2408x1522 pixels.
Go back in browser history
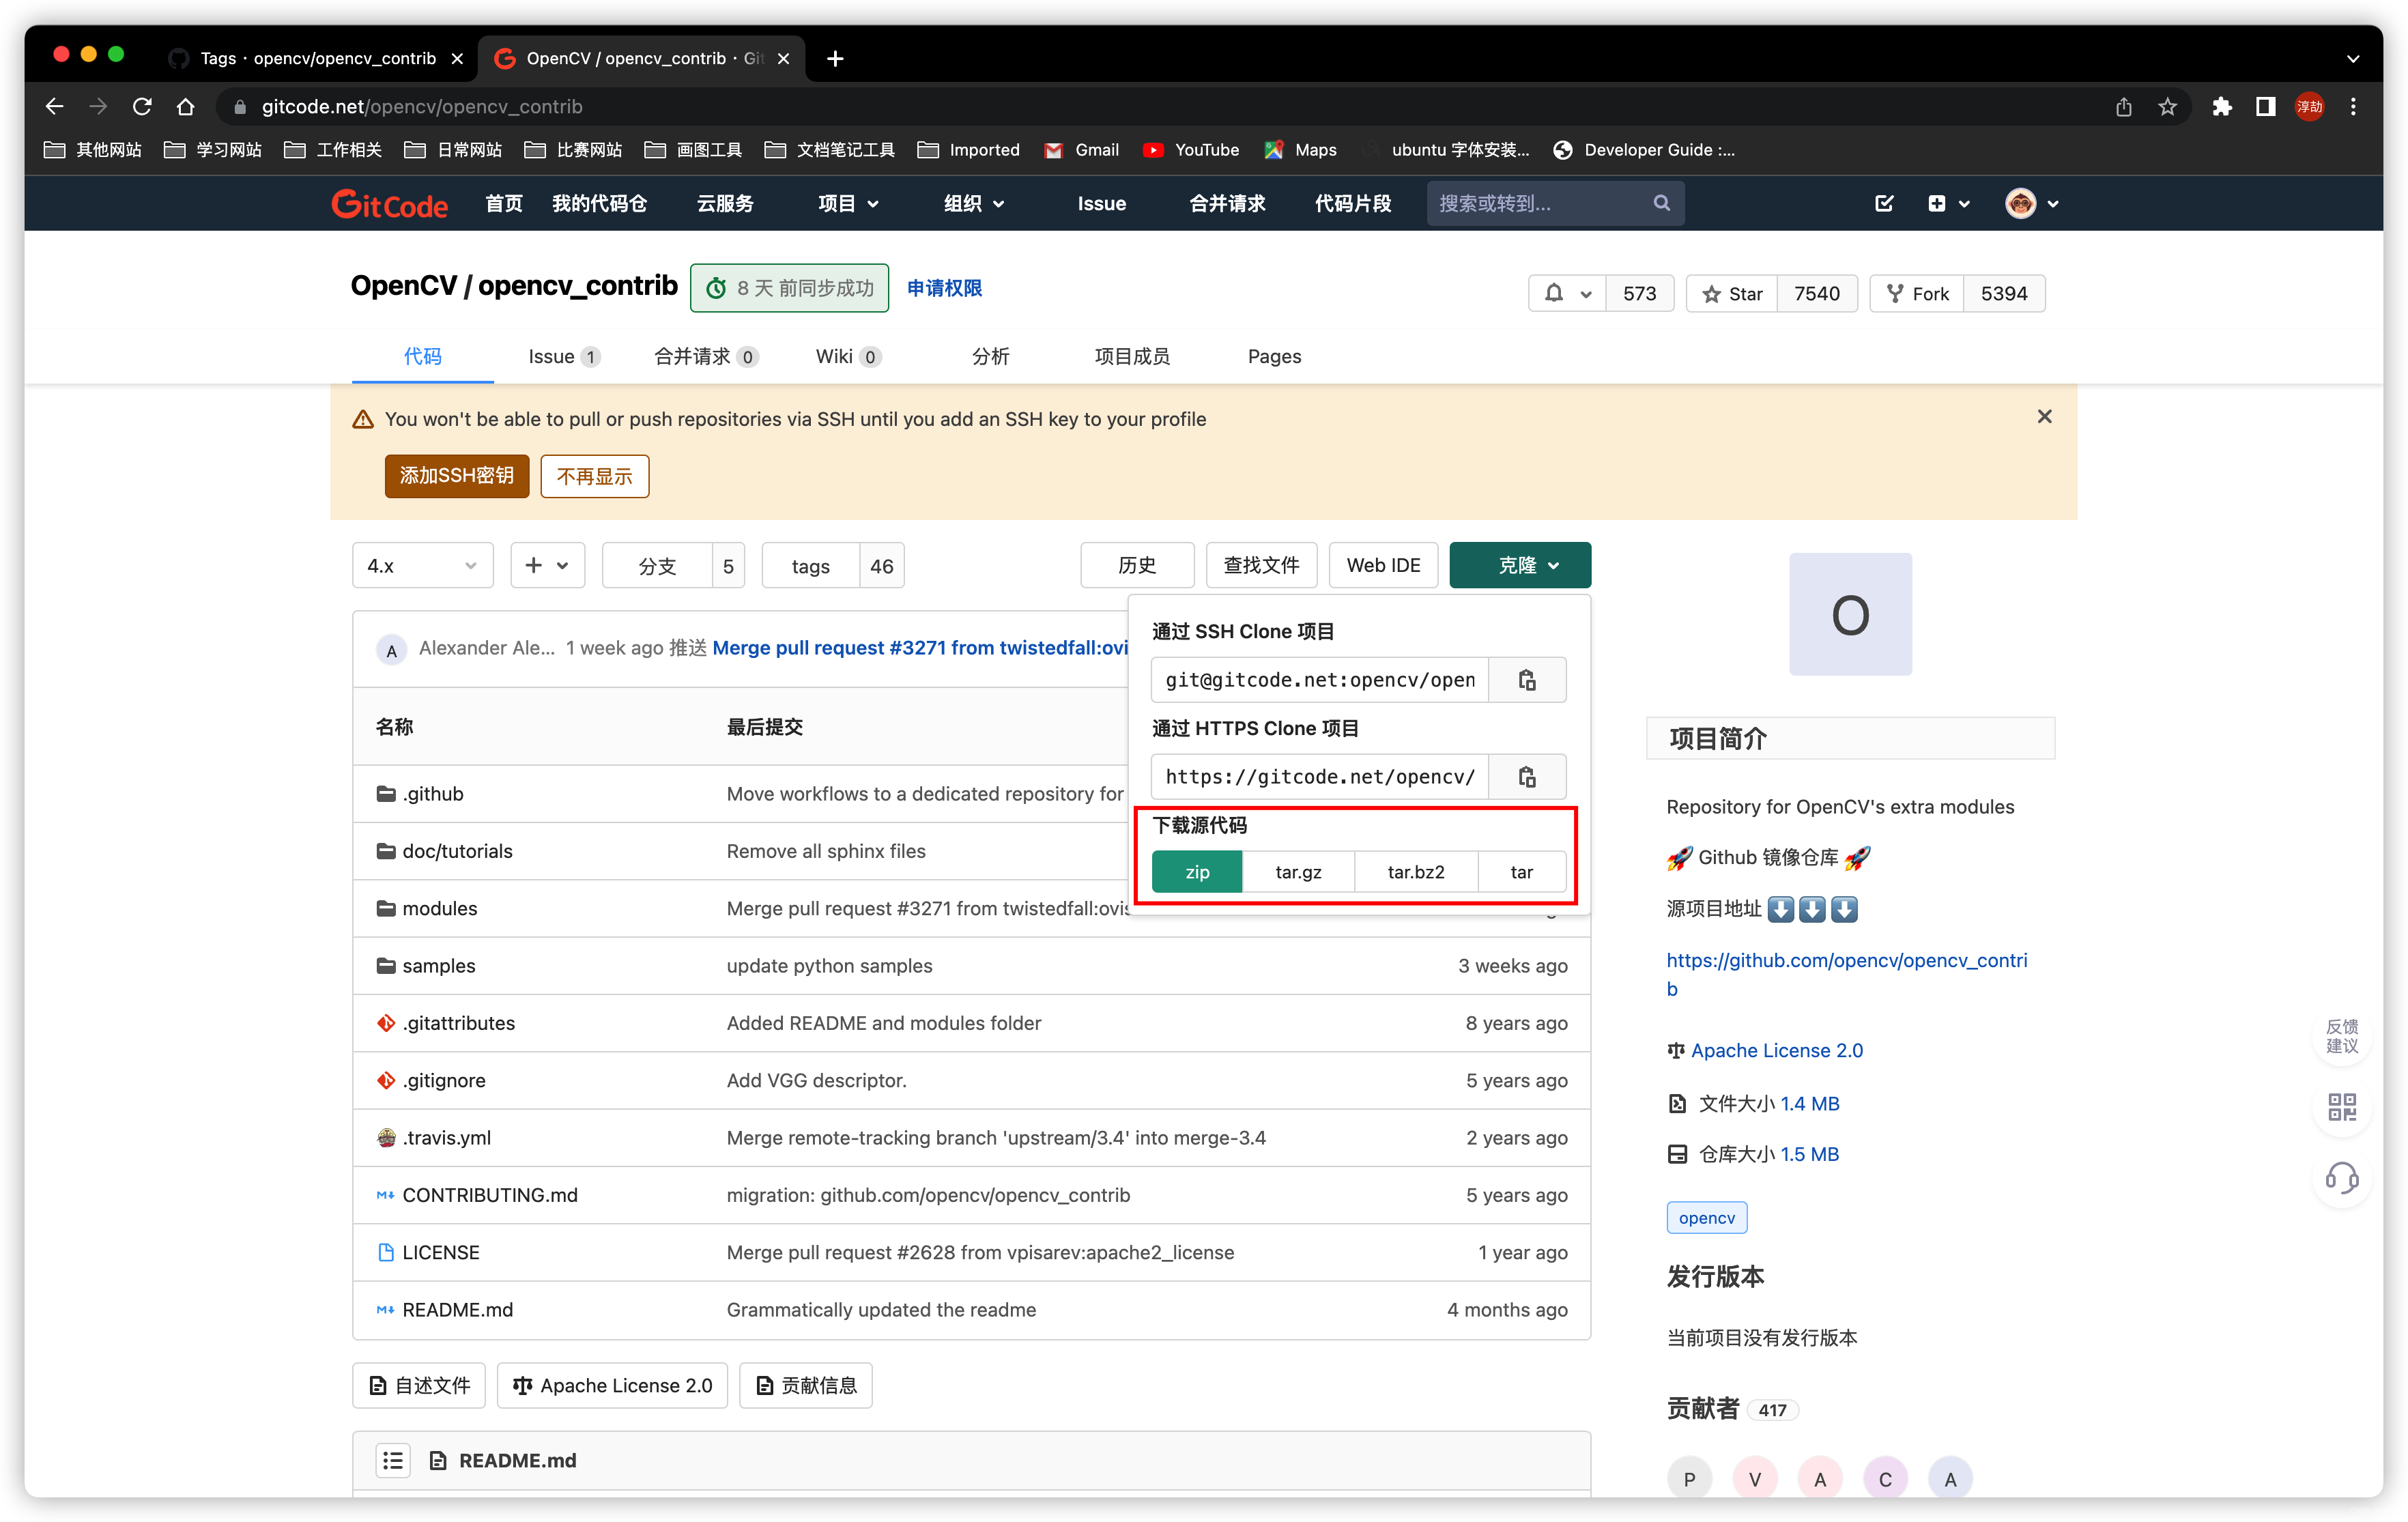tap(55, 107)
